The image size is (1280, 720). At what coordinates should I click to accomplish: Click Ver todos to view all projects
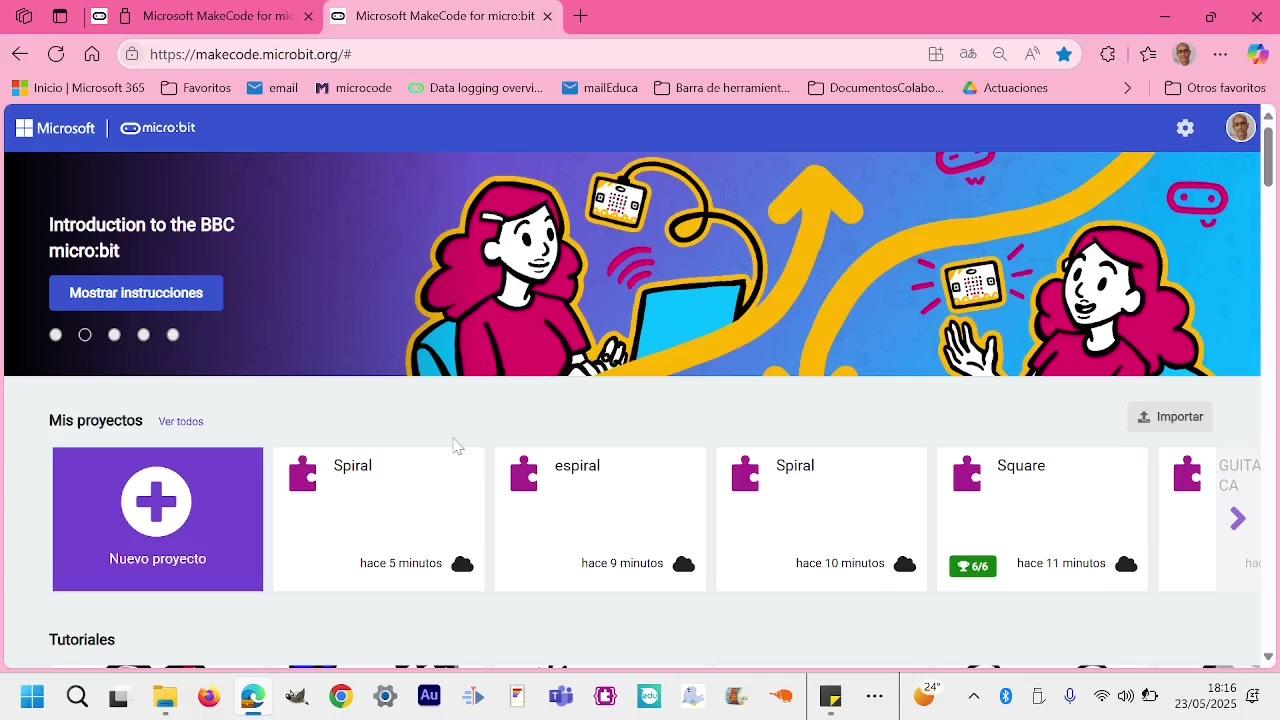point(181,422)
